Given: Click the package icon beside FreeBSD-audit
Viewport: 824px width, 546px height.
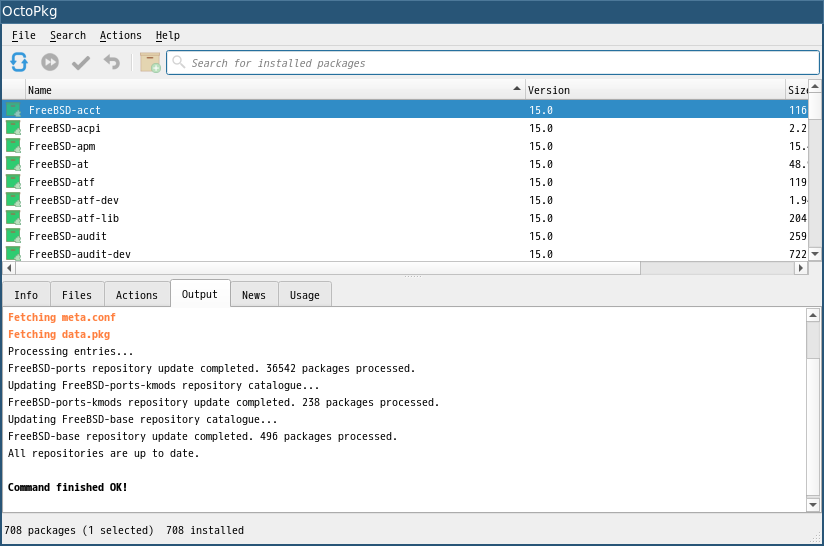Looking at the screenshot, I should [x=14, y=235].
